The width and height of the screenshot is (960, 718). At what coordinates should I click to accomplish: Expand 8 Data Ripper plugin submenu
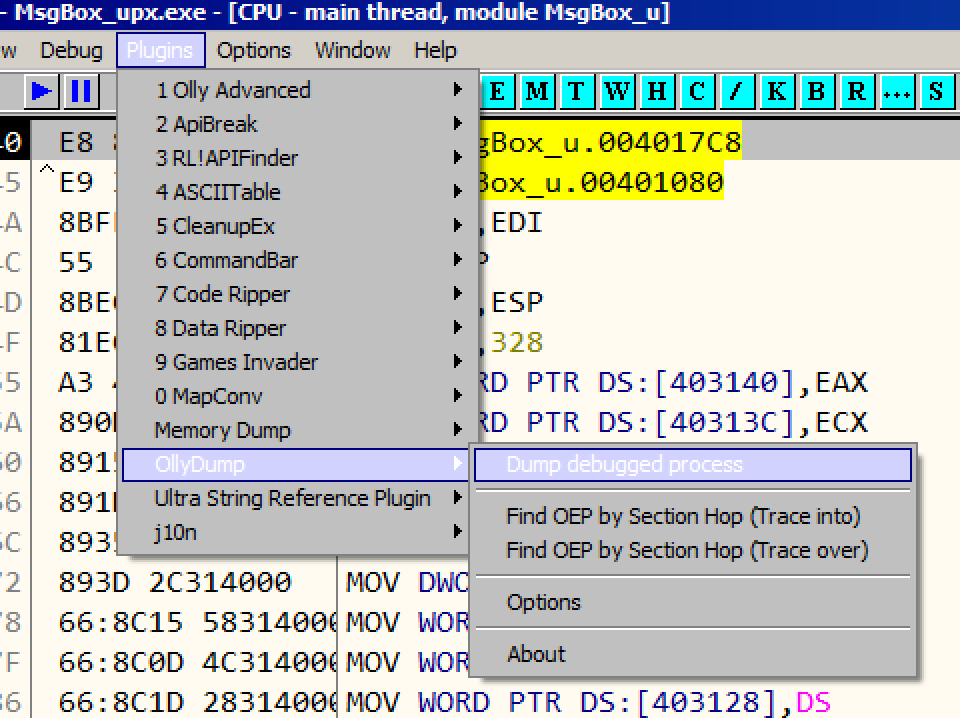[297, 328]
